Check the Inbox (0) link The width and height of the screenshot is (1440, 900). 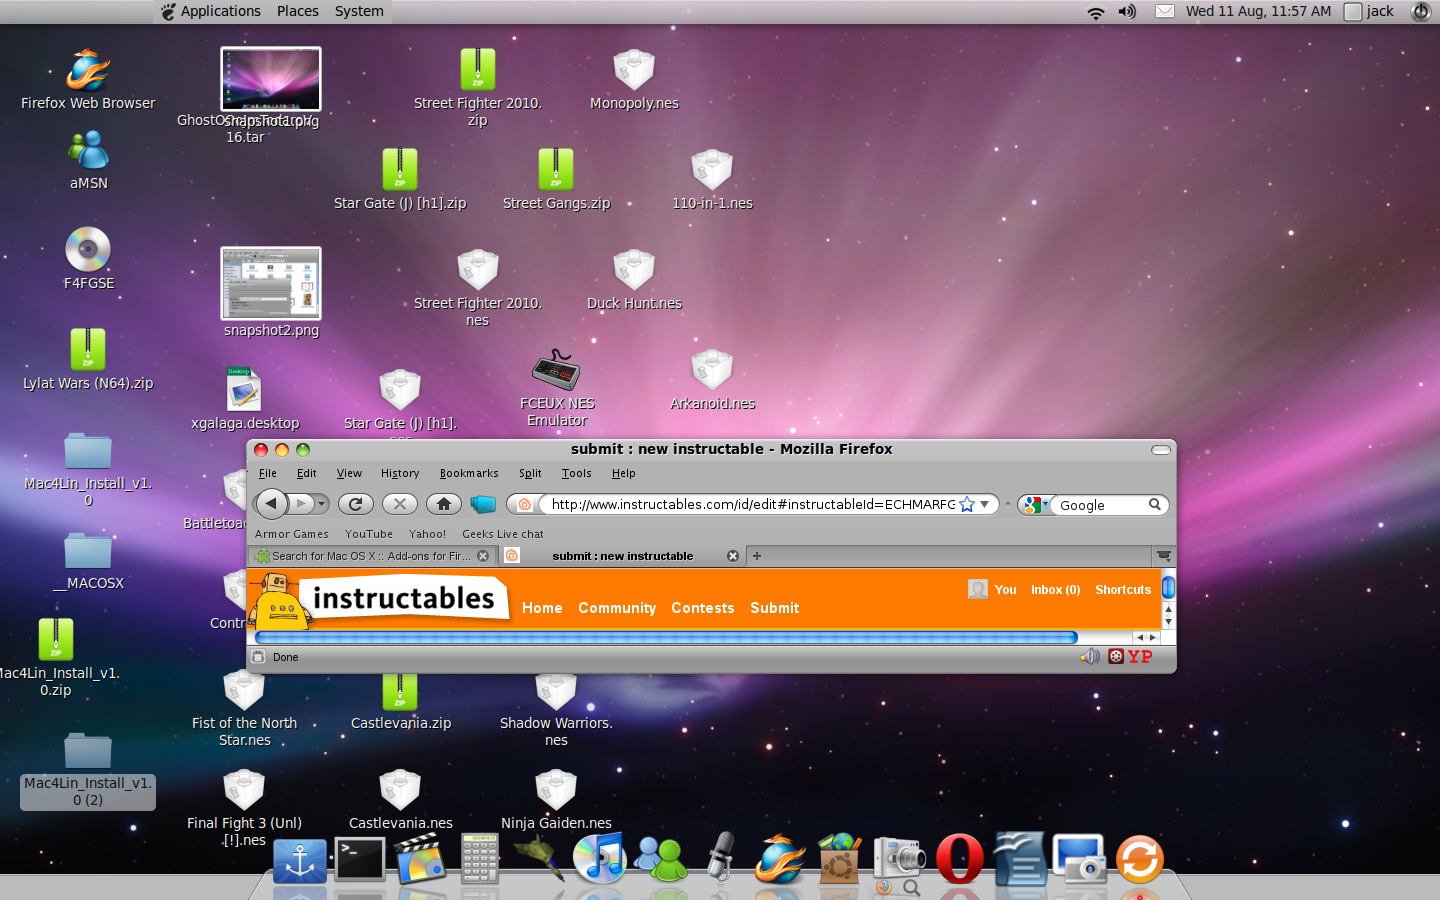coord(1055,590)
